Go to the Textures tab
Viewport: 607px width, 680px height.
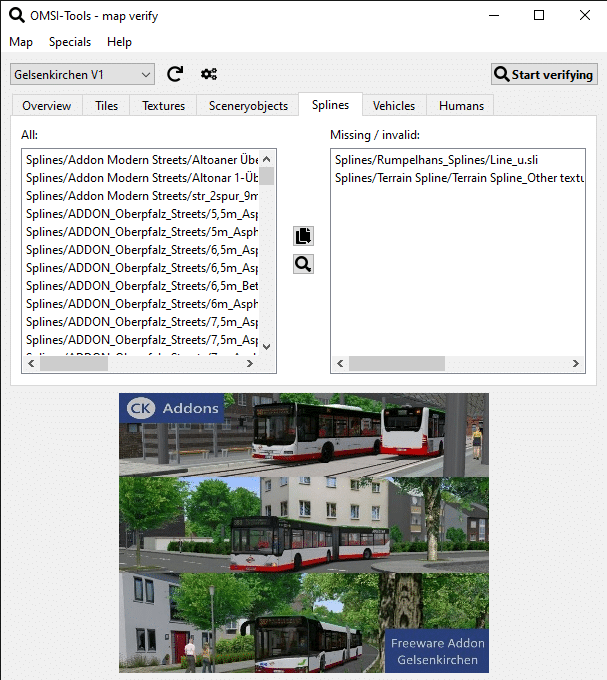(x=163, y=105)
